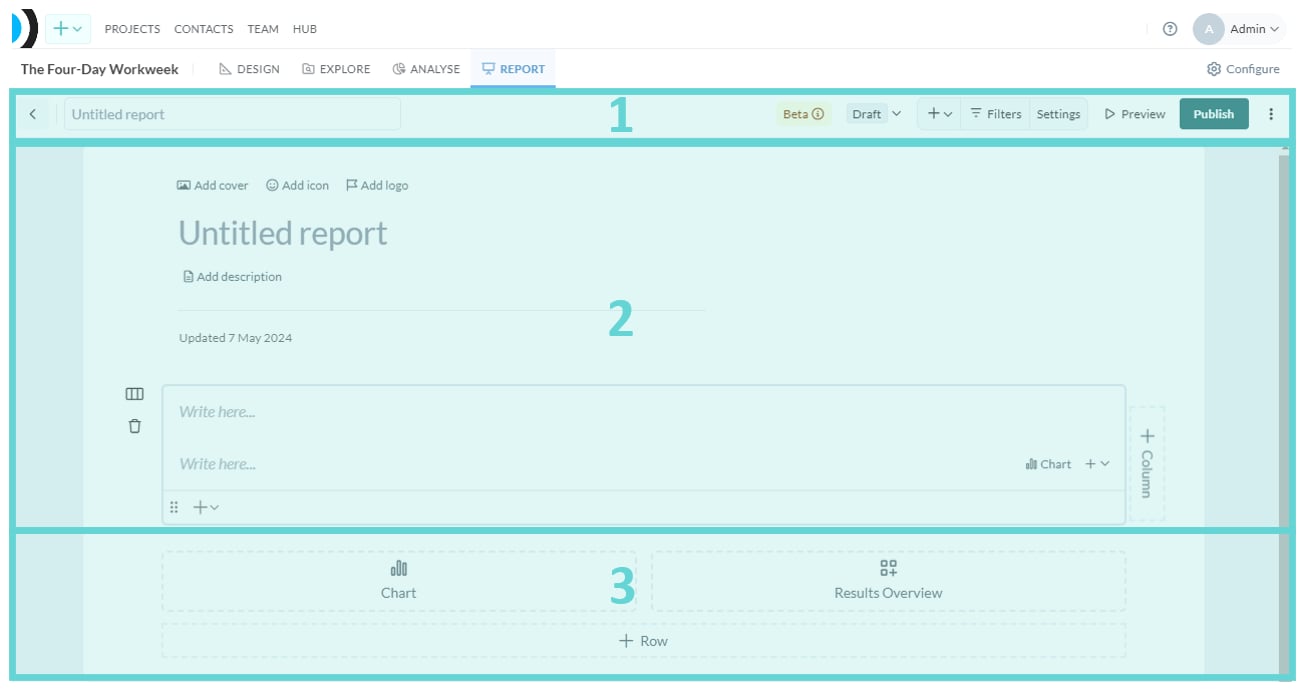Image resolution: width=1312 pixels, height=692 pixels.
Task: Click the Admin avatar circle
Action: (x=1208, y=29)
